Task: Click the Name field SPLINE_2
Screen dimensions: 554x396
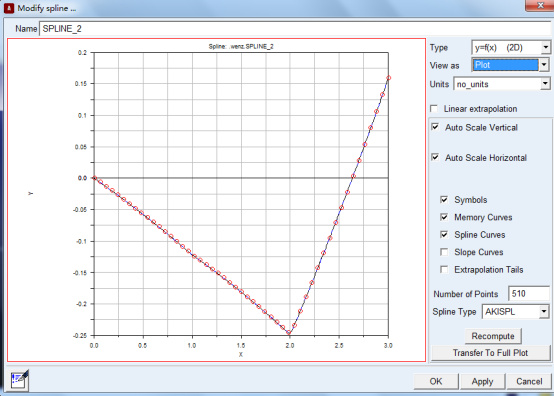Action: pos(295,29)
